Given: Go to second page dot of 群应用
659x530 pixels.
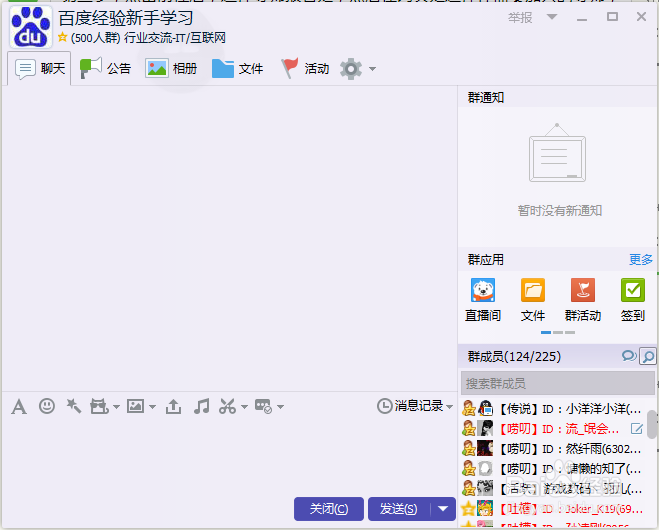Looking at the screenshot, I should [558, 332].
